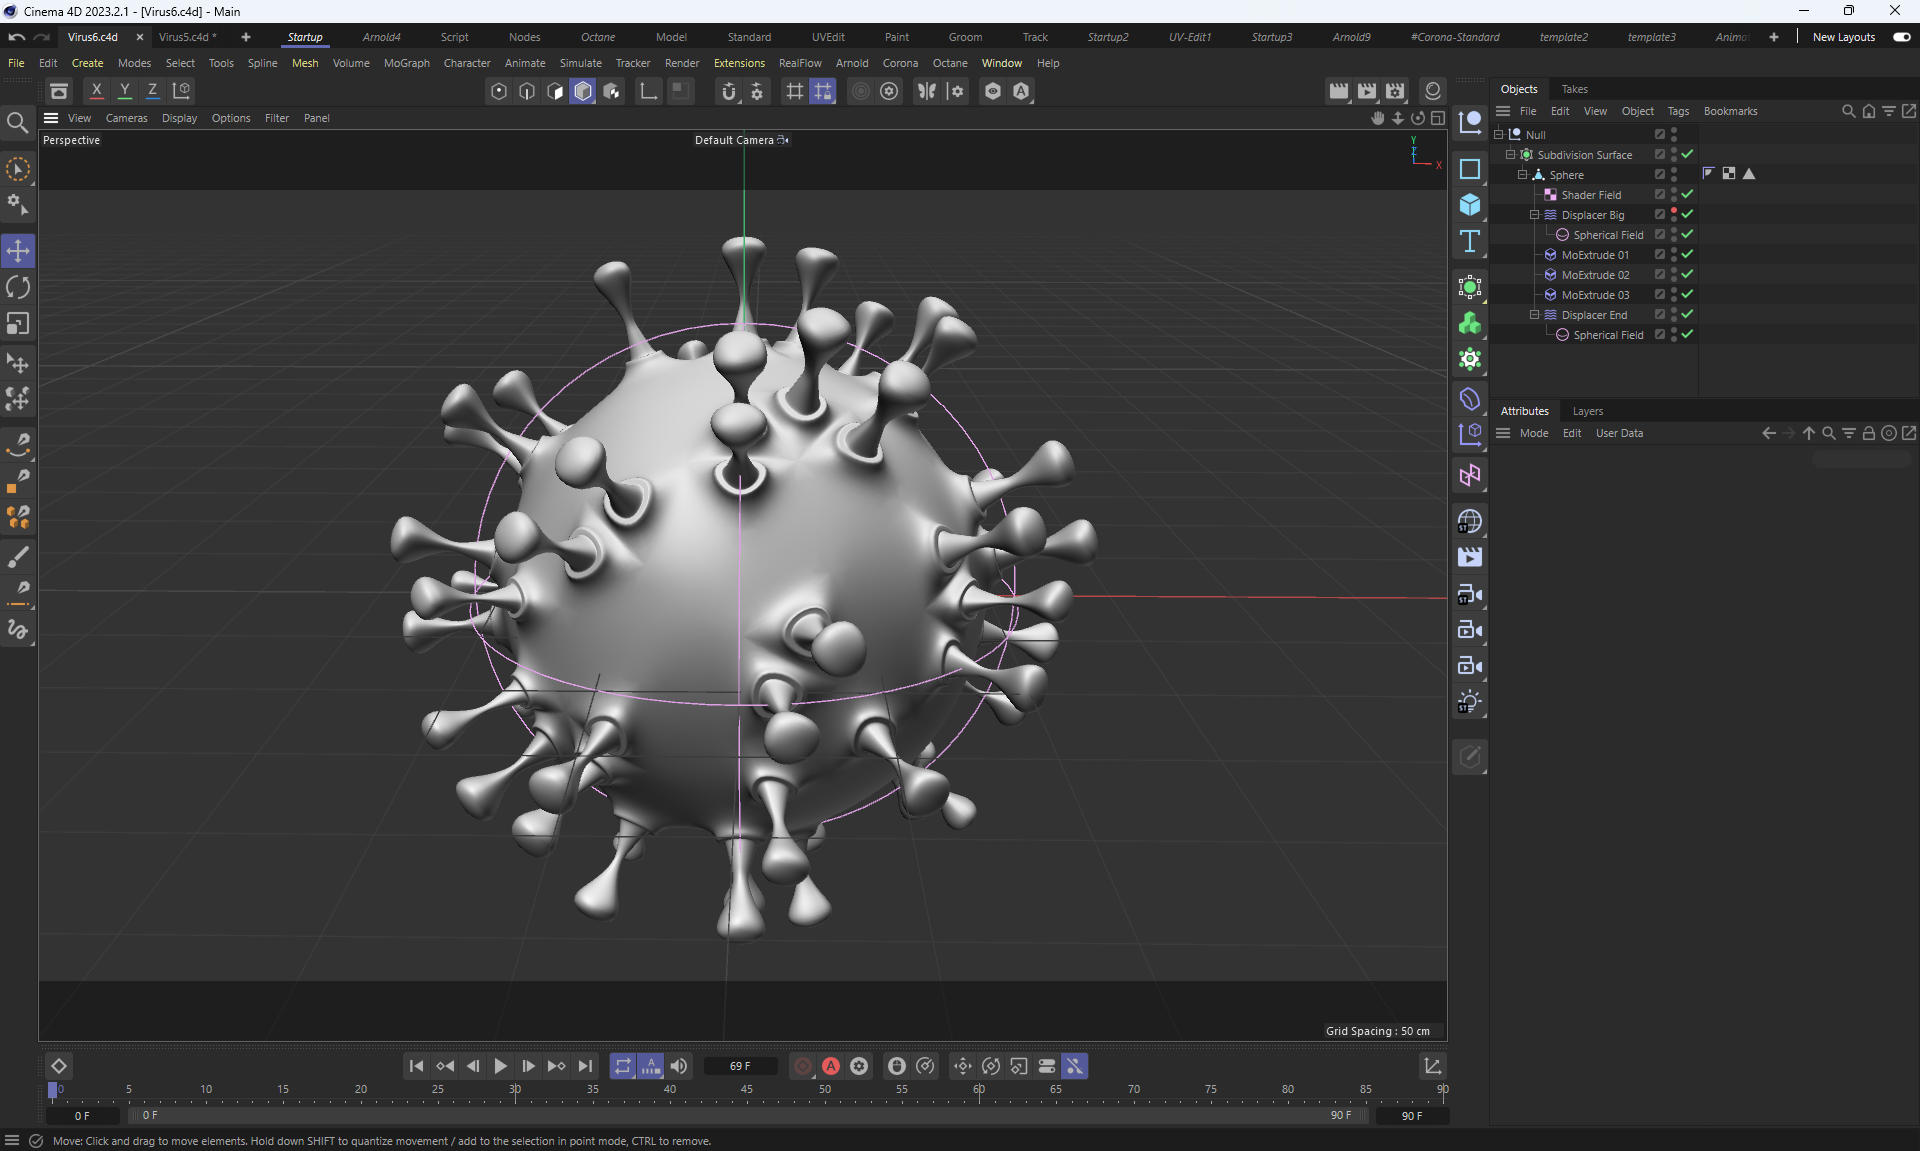
Task: Open the Cameras viewport menu
Action: click(x=126, y=118)
